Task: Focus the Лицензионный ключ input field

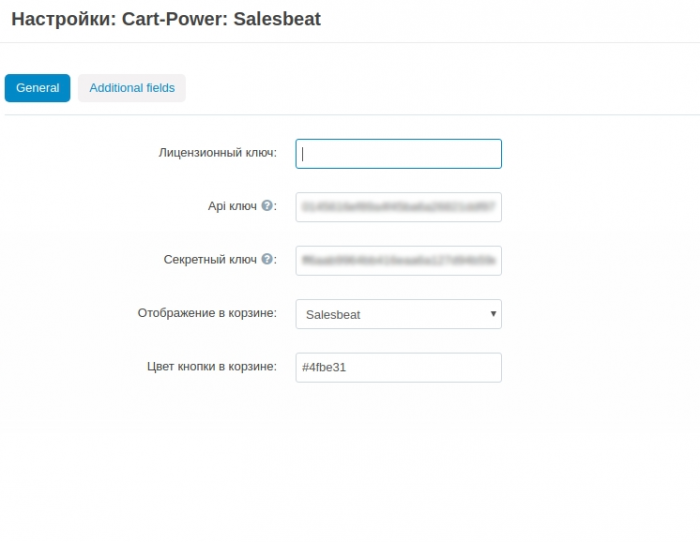Action: pyautogui.click(x=398, y=154)
